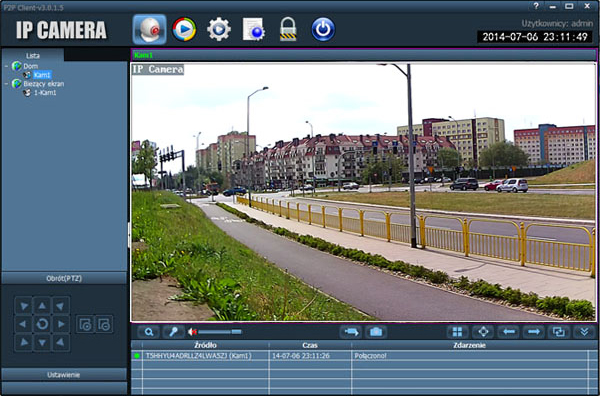Adjust the volume slider below video

point(220,332)
